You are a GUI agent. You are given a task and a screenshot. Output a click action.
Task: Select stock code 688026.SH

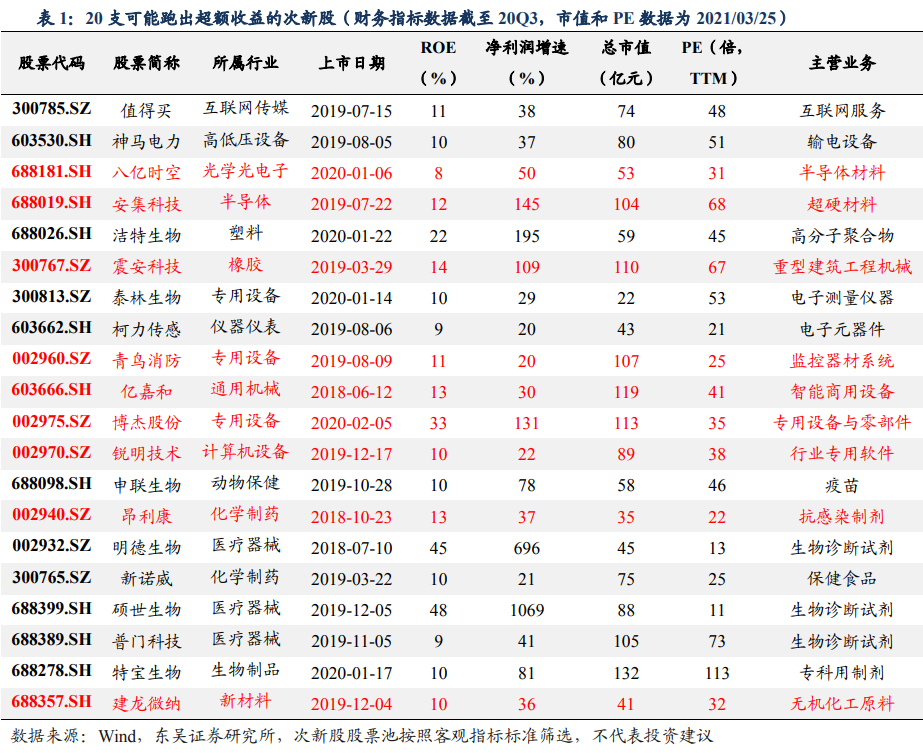pos(52,234)
